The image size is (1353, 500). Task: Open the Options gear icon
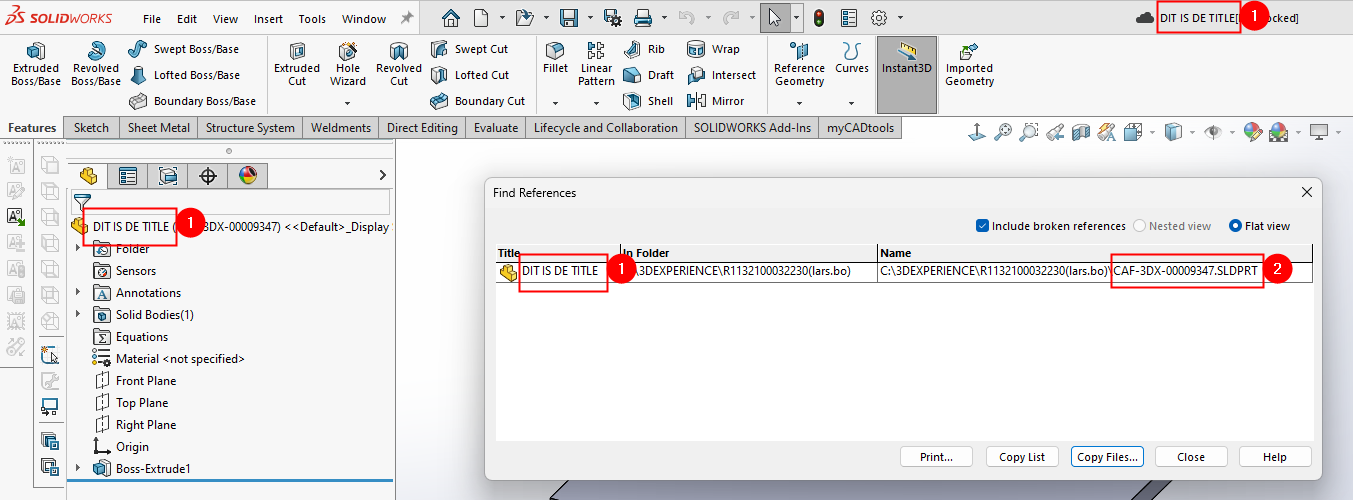click(x=879, y=18)
